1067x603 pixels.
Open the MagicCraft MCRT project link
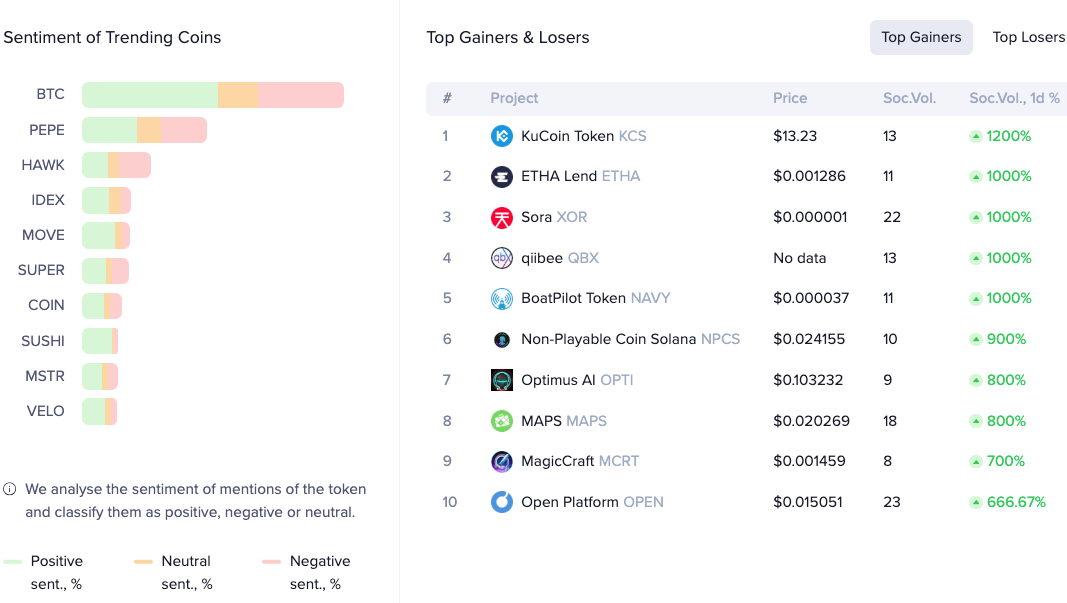click(580, 461)
